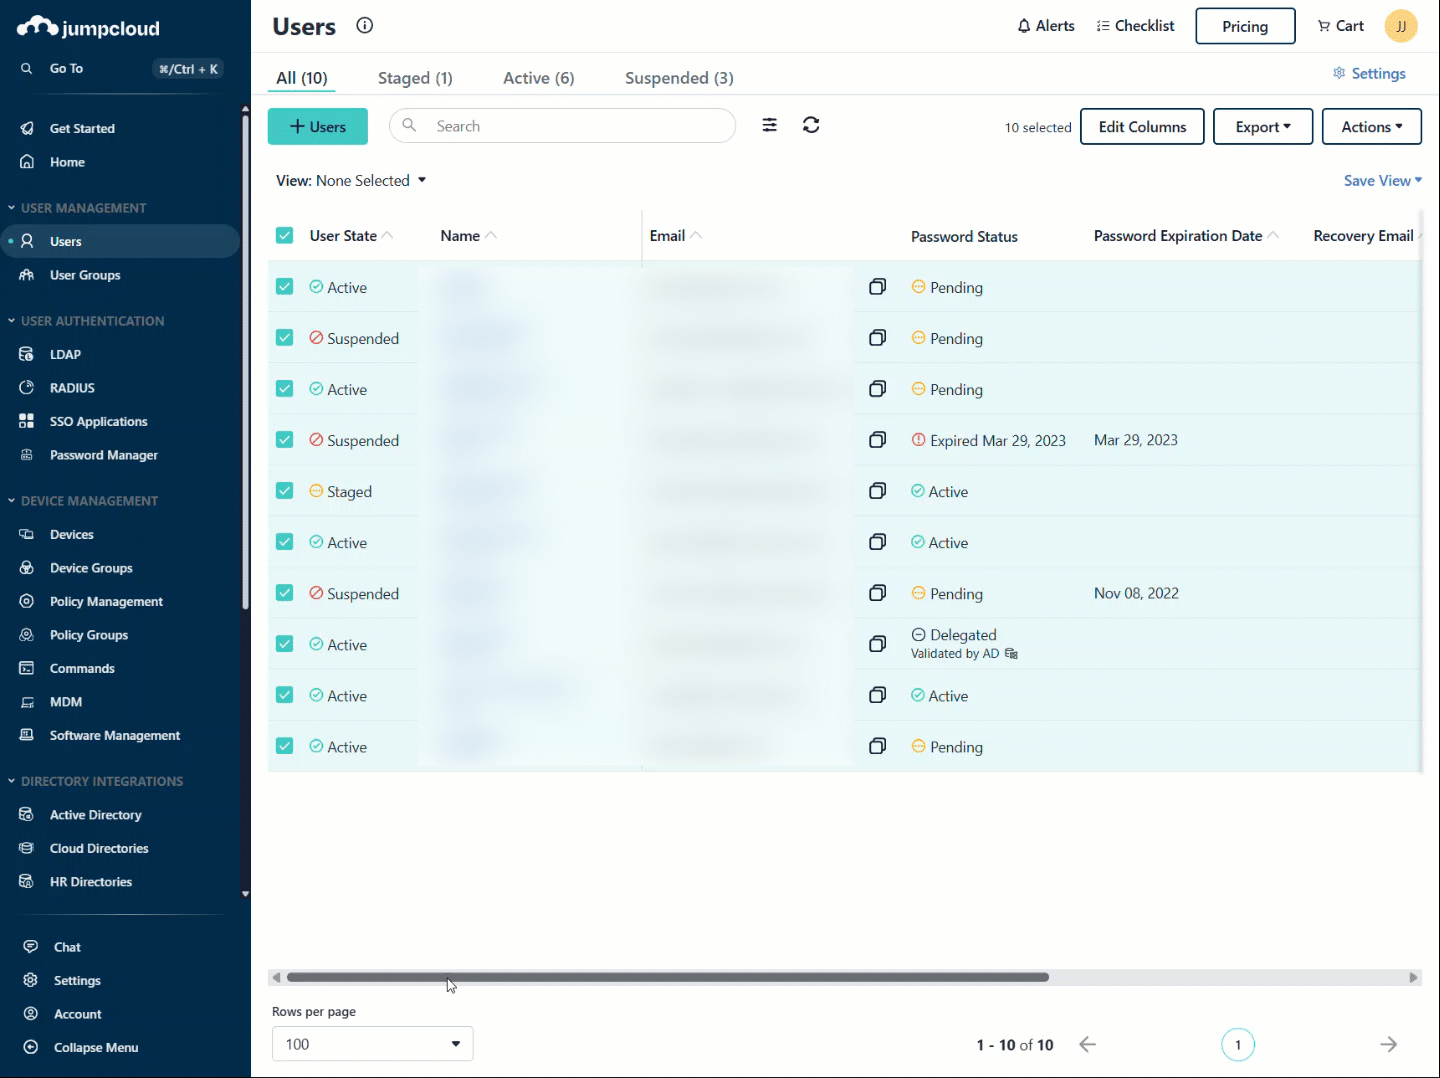Screen dimensions: 1440x1078
Task: Click the + Users button
Action: pyautogui.click(x=318, y=126)
